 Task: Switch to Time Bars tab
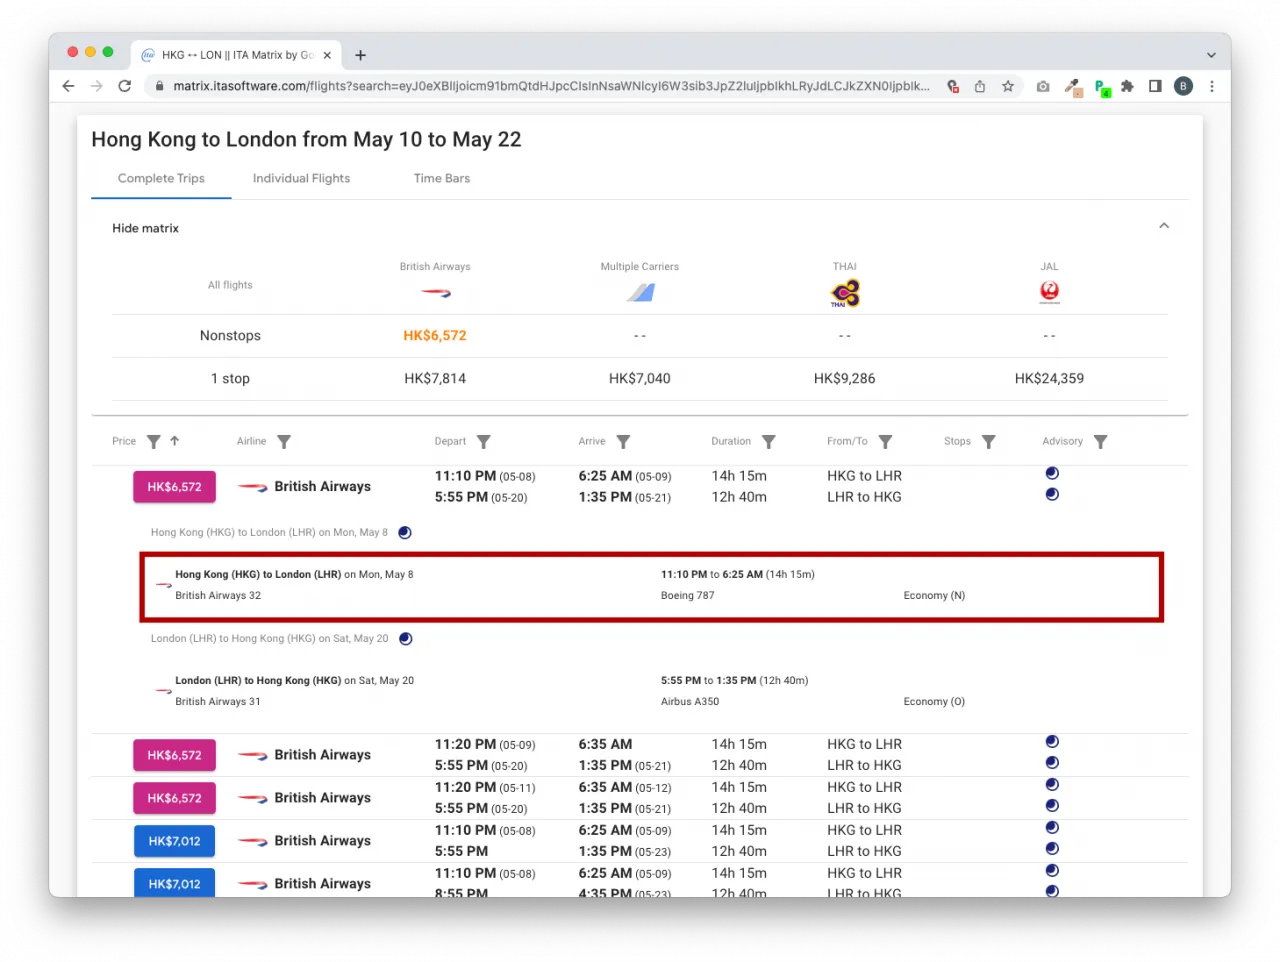(442, 178)
